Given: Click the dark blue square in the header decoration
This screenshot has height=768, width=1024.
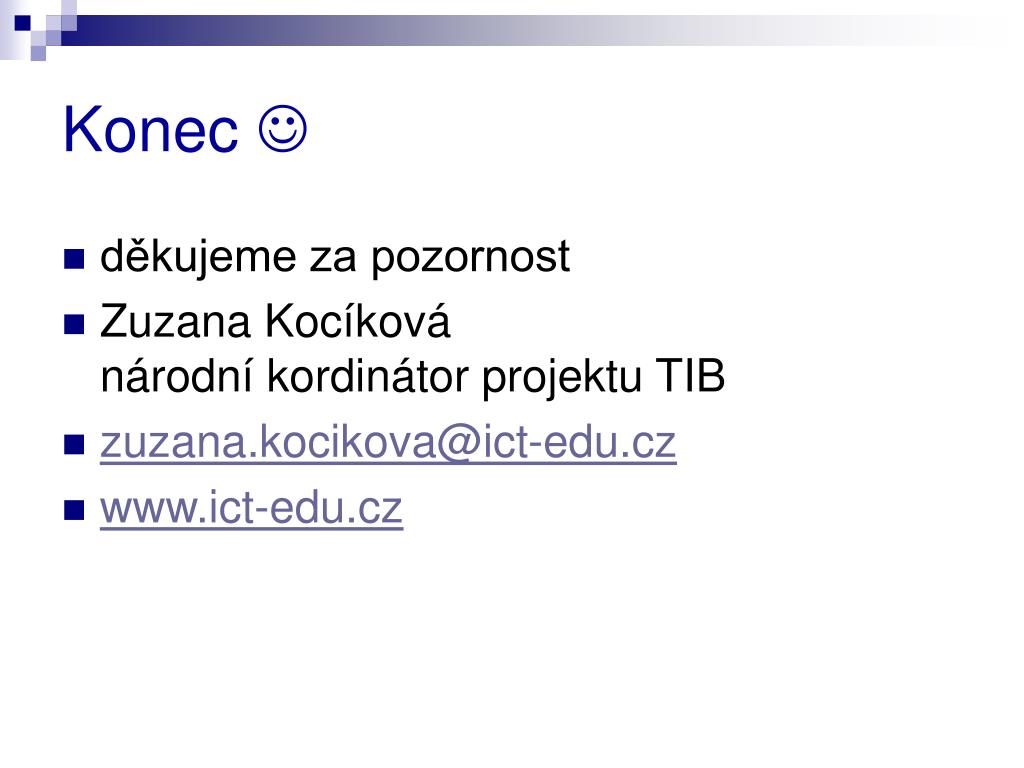Looking at the screenshot, I should (22, 23).
